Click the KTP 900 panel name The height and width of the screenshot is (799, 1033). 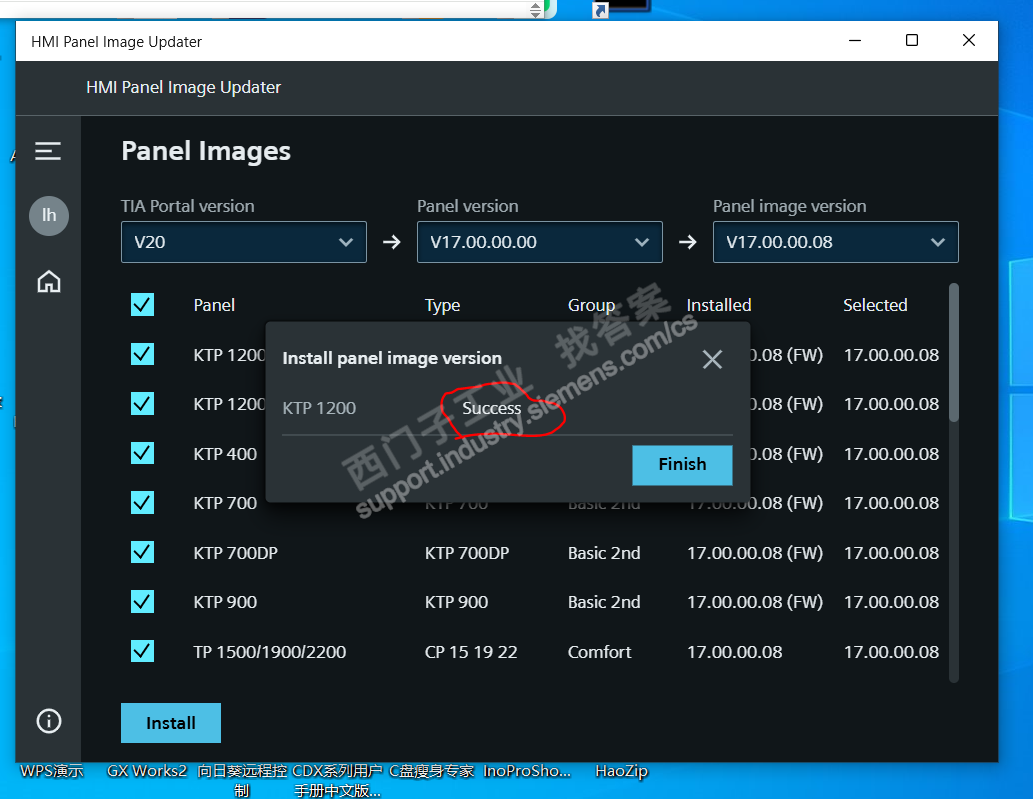pos(225,602)
